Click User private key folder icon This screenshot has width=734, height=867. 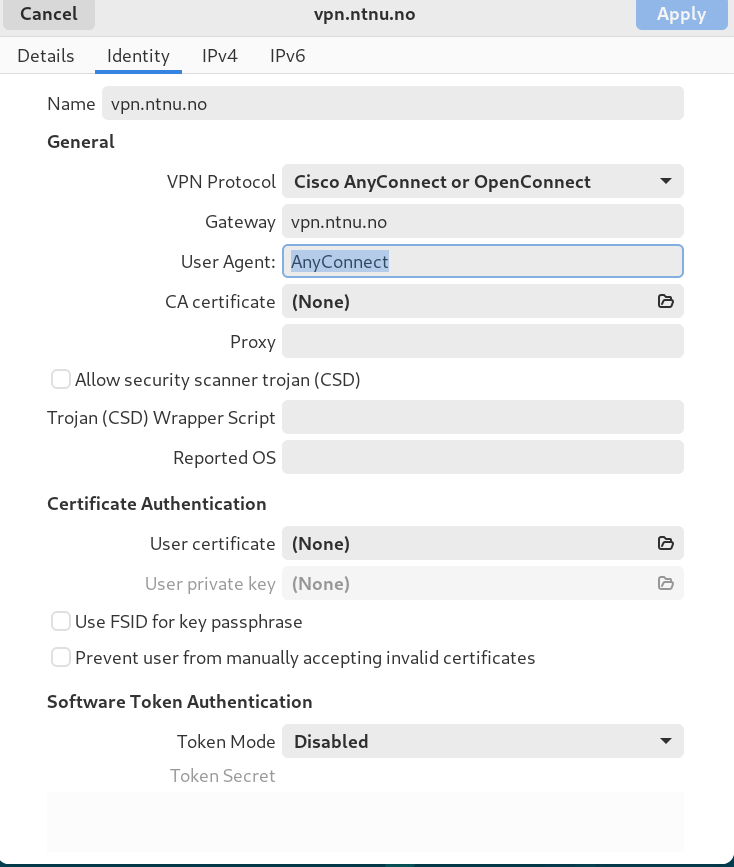(665, 583)
